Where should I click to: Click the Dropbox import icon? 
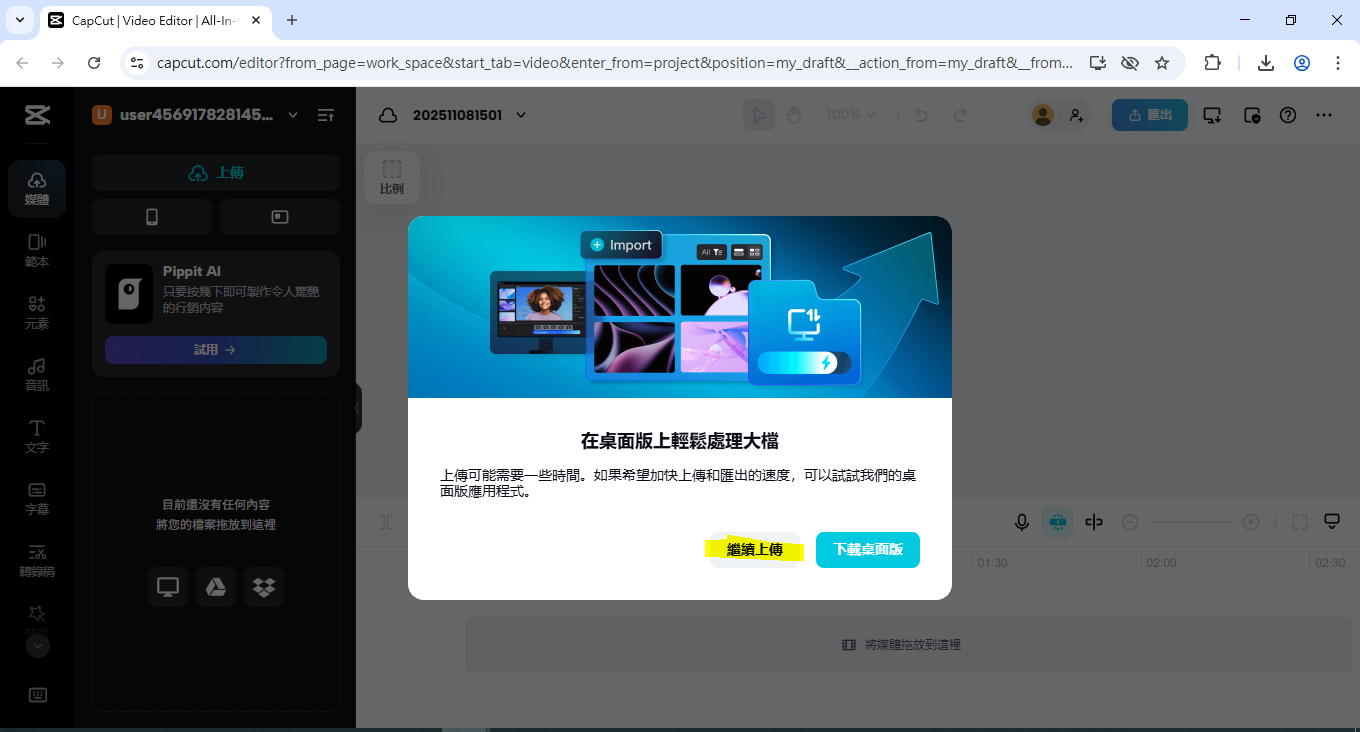click(264, 587)
